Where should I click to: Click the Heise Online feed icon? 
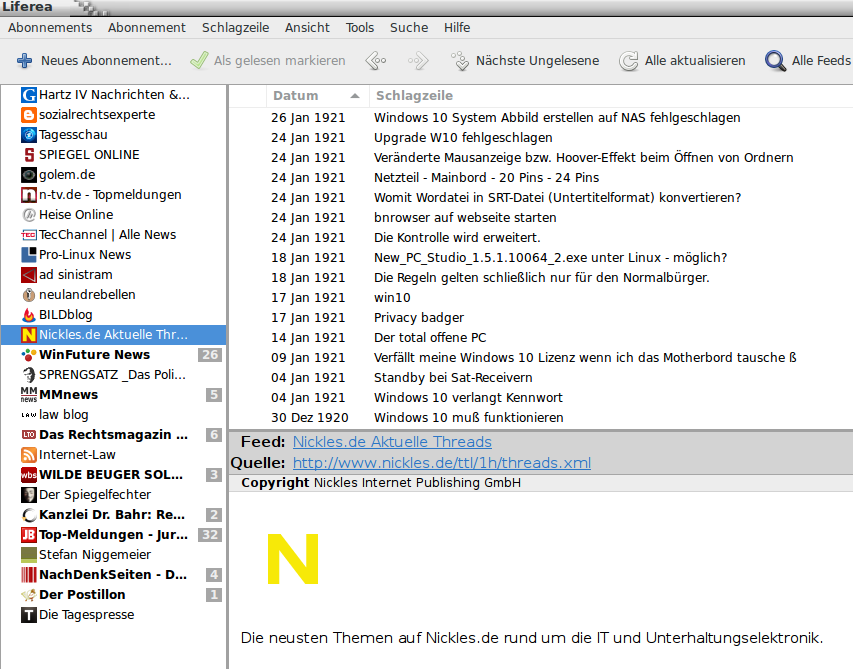tap(29, 215)
